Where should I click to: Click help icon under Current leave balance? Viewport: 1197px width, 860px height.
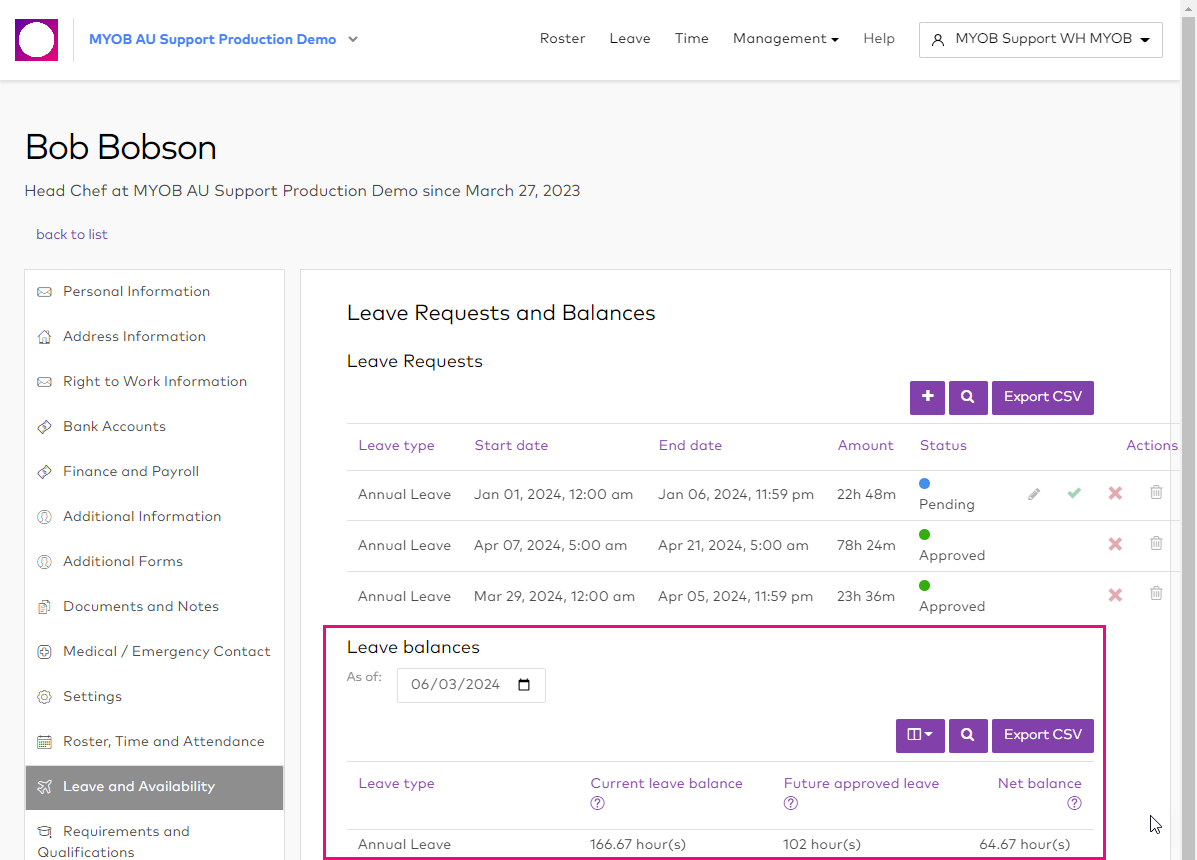597,803
